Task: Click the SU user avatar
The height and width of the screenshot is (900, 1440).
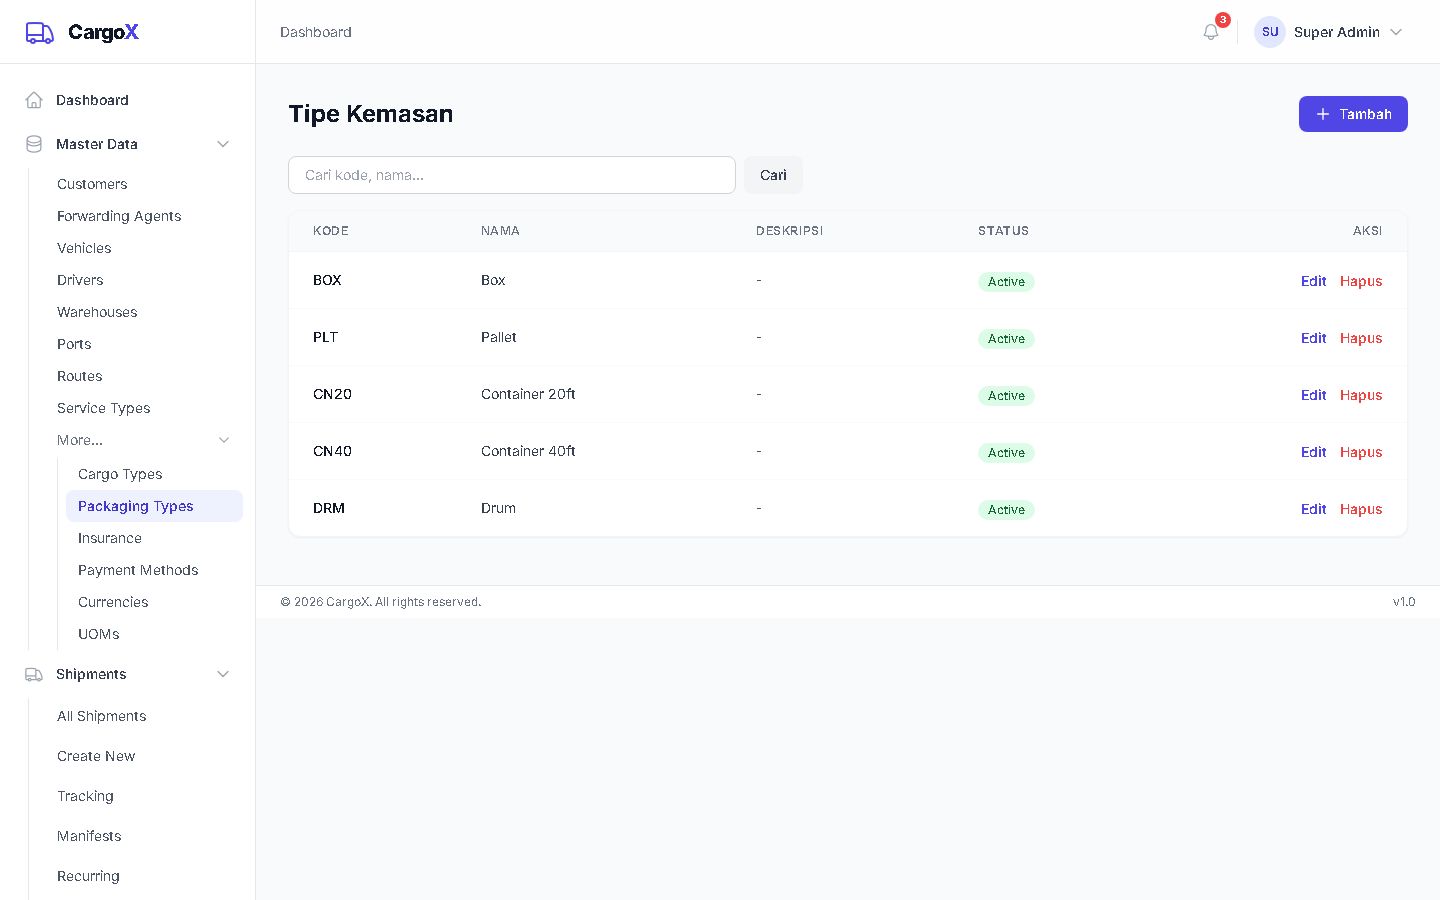Action: (x=1270, y=32)
